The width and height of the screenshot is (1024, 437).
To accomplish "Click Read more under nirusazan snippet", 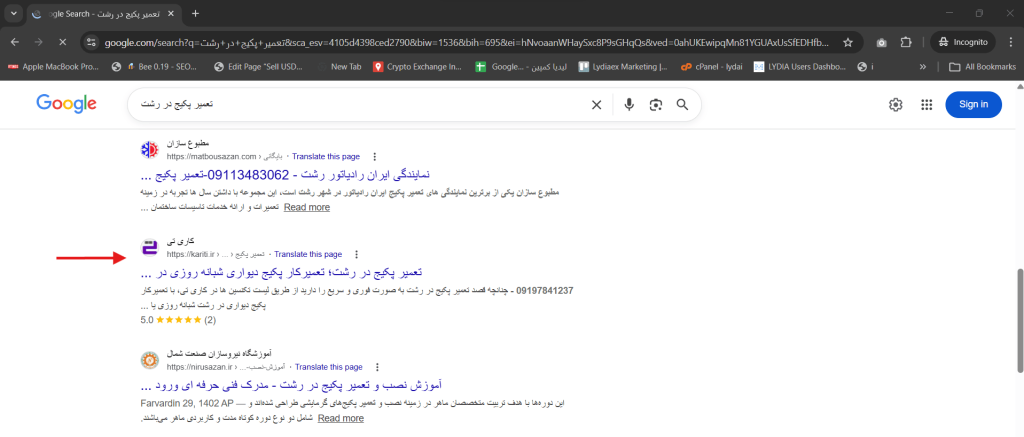I will (x=341, y=418).
